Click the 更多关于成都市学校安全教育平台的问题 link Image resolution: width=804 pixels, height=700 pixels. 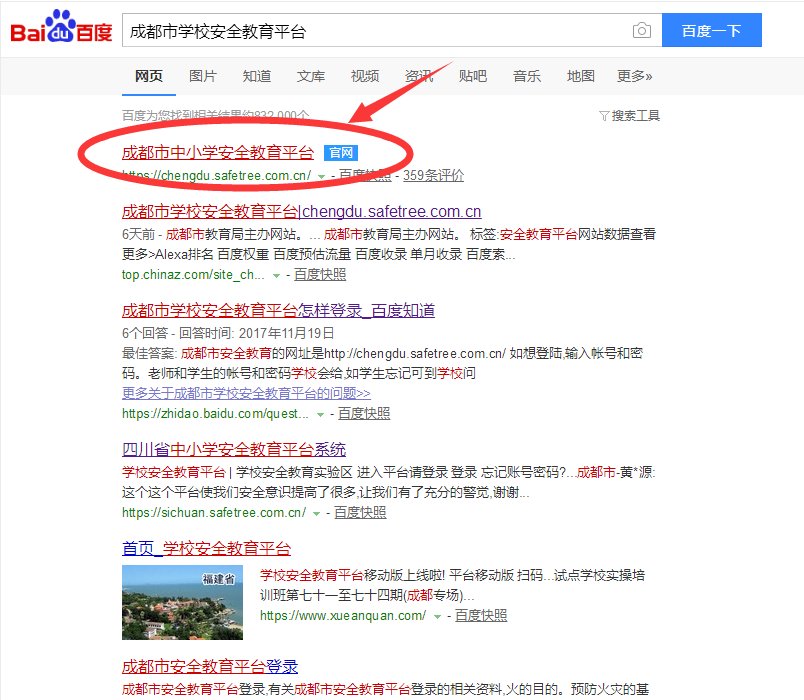click(247, 392)
